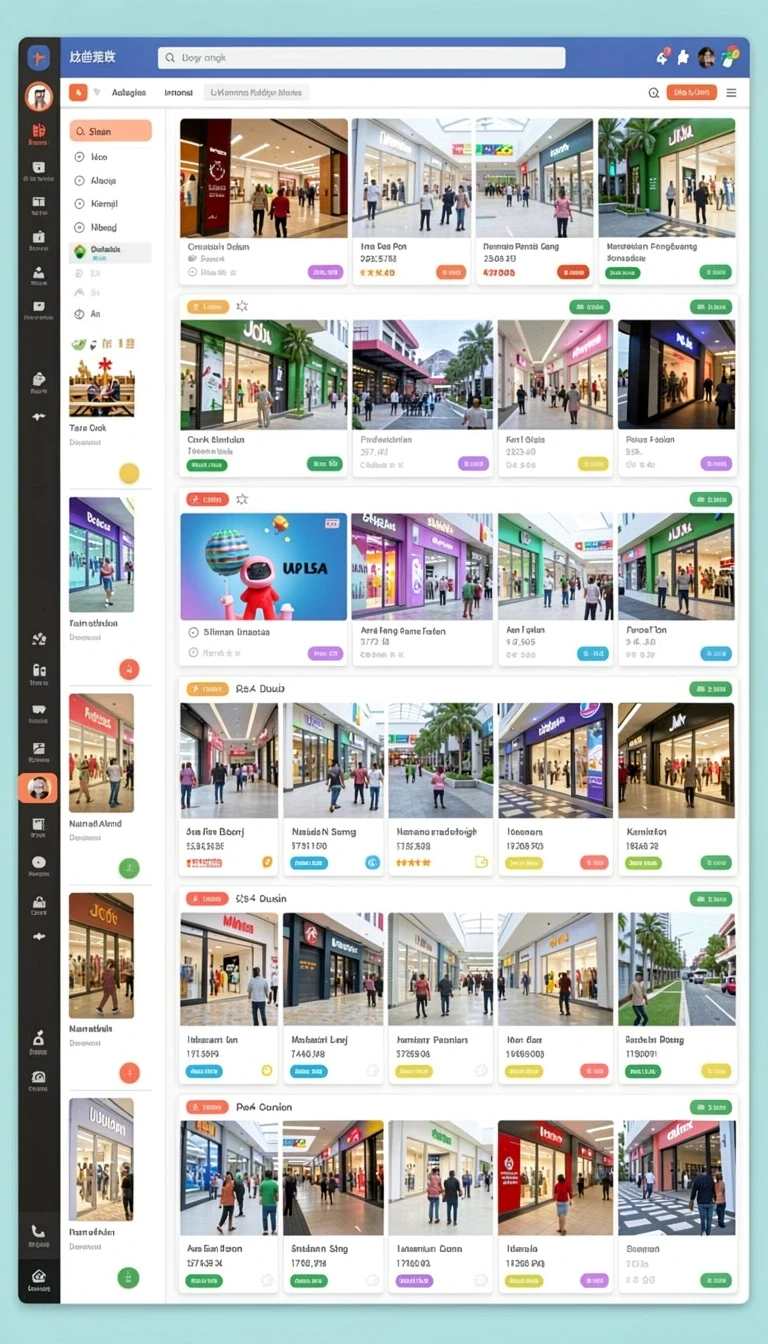This screenshot has width=768, height=1344.
Task: Click the green badge at the right of 'Ps4 Cunion' header
Action: point(710,1107)
